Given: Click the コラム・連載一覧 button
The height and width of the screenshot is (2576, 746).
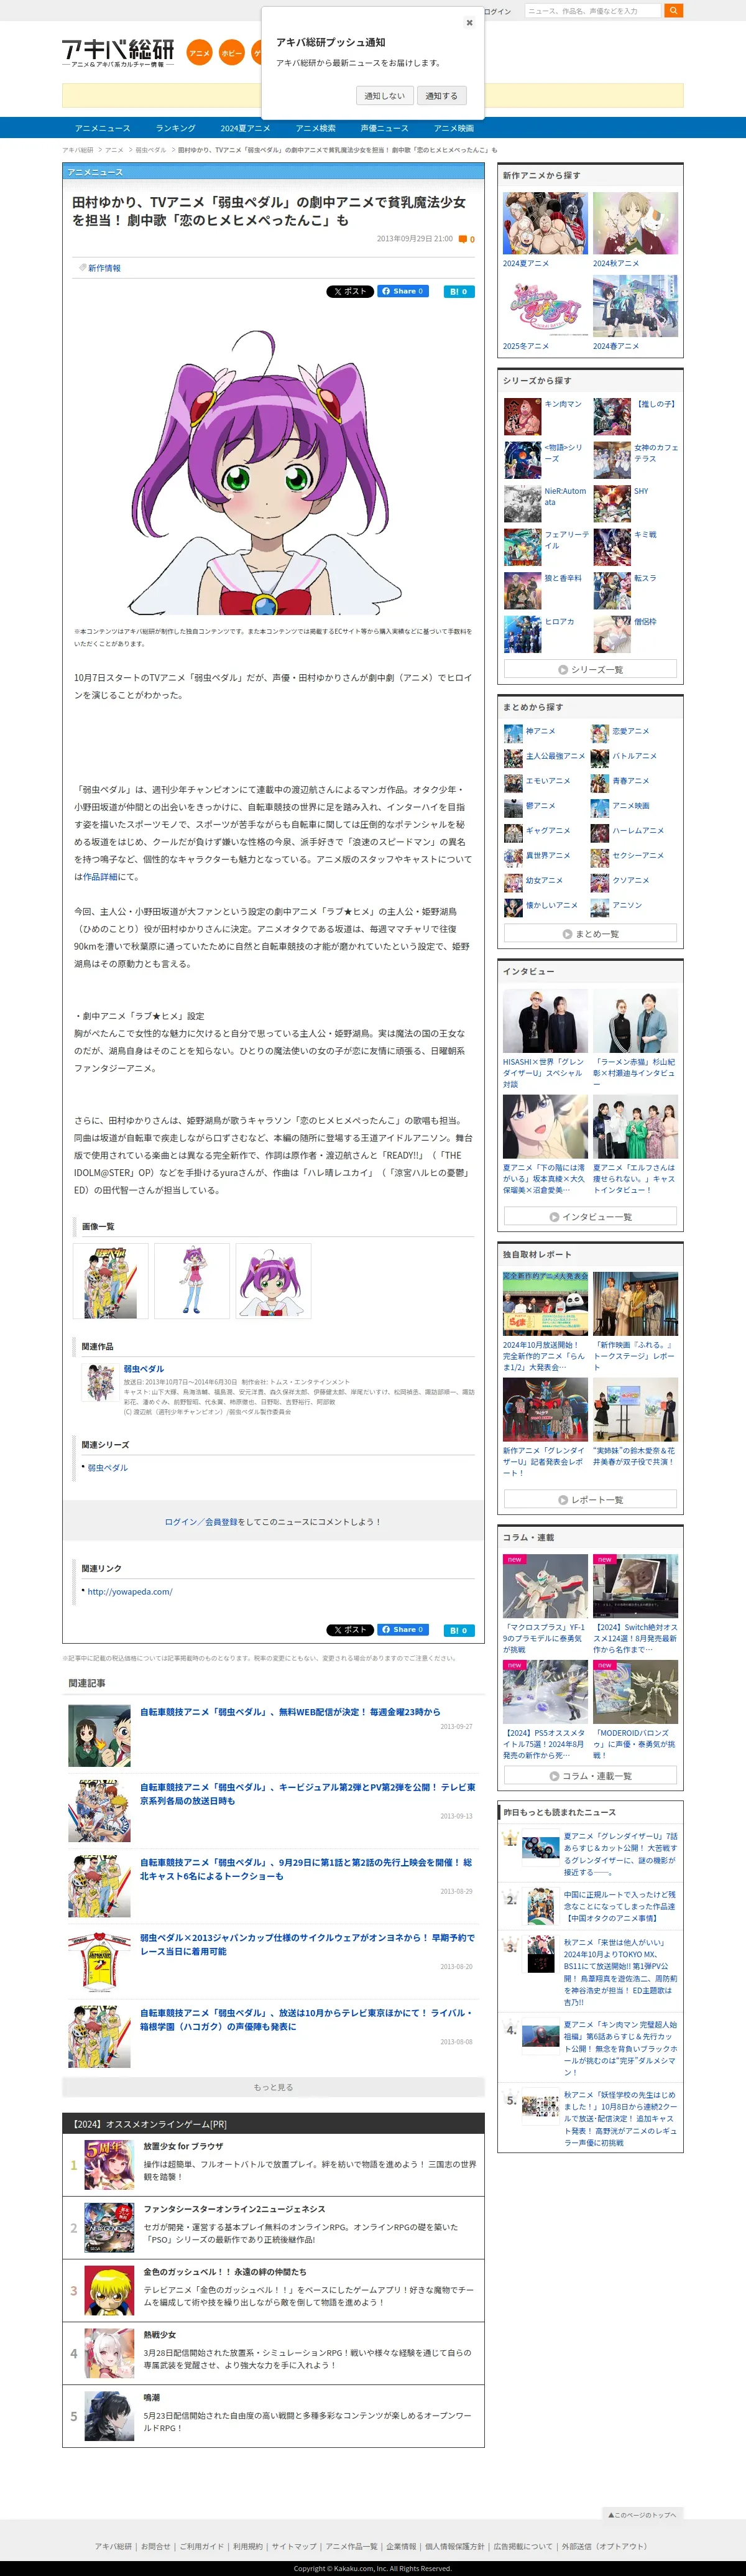Looking at the screenshot, I should (590, 1776).
